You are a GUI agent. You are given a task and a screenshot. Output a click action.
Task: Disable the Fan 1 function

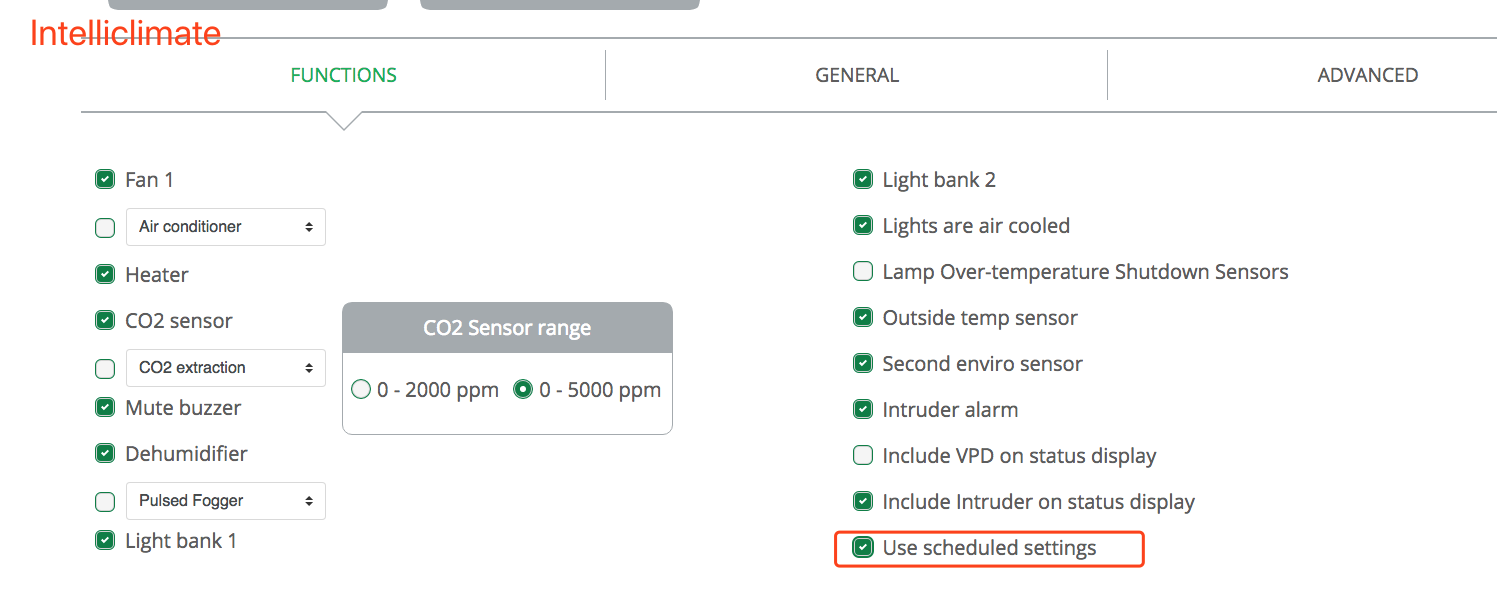pyautogui.click(x=105, y=179)
